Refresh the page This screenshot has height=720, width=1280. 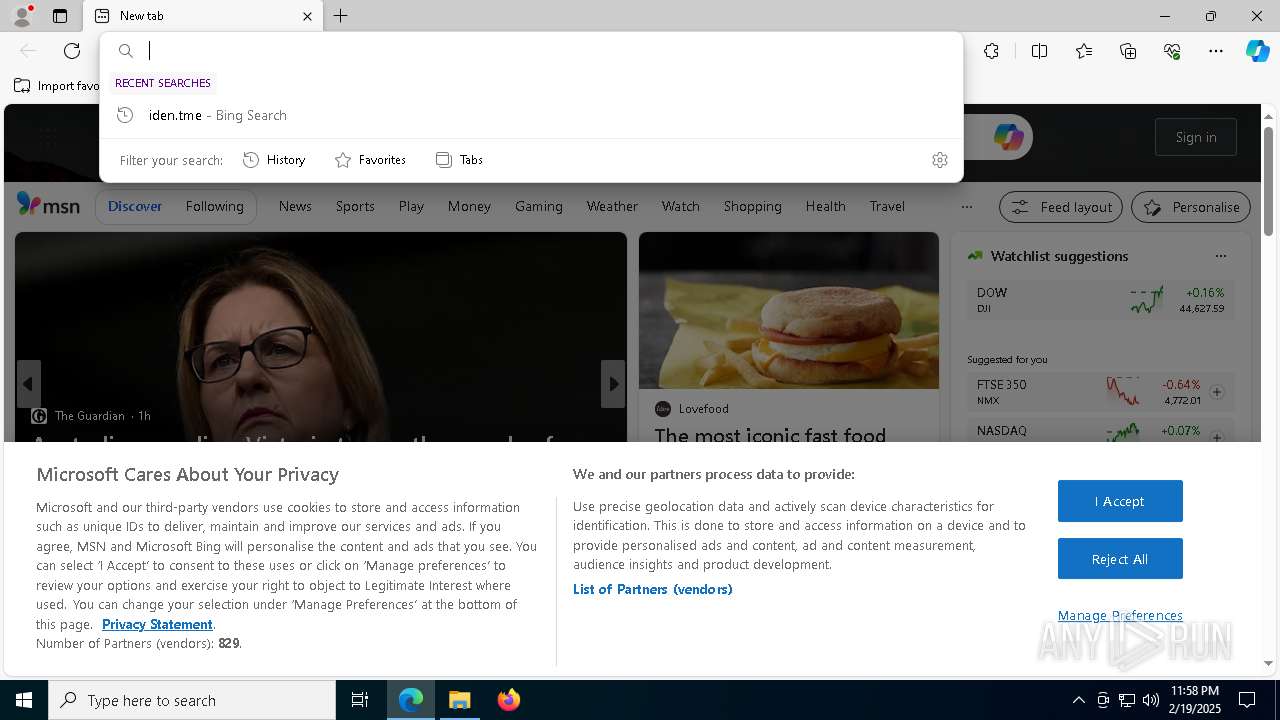[x=72, y=51]
